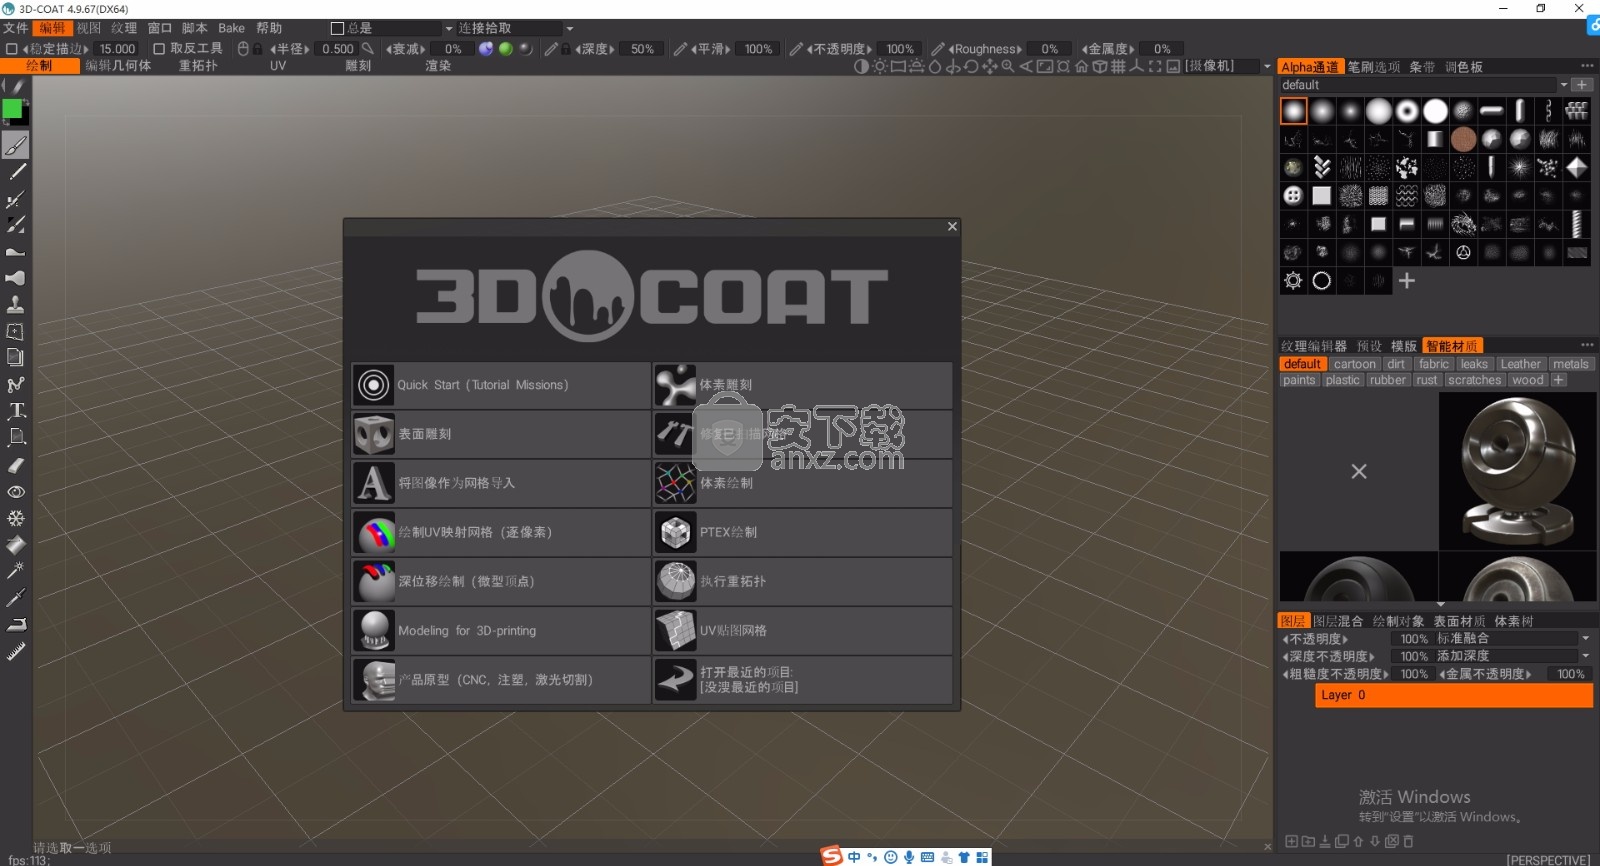1600x866 pixels.
Task: Click the rotate camera icon in viewport toolbar
Action: coord(971,66)
